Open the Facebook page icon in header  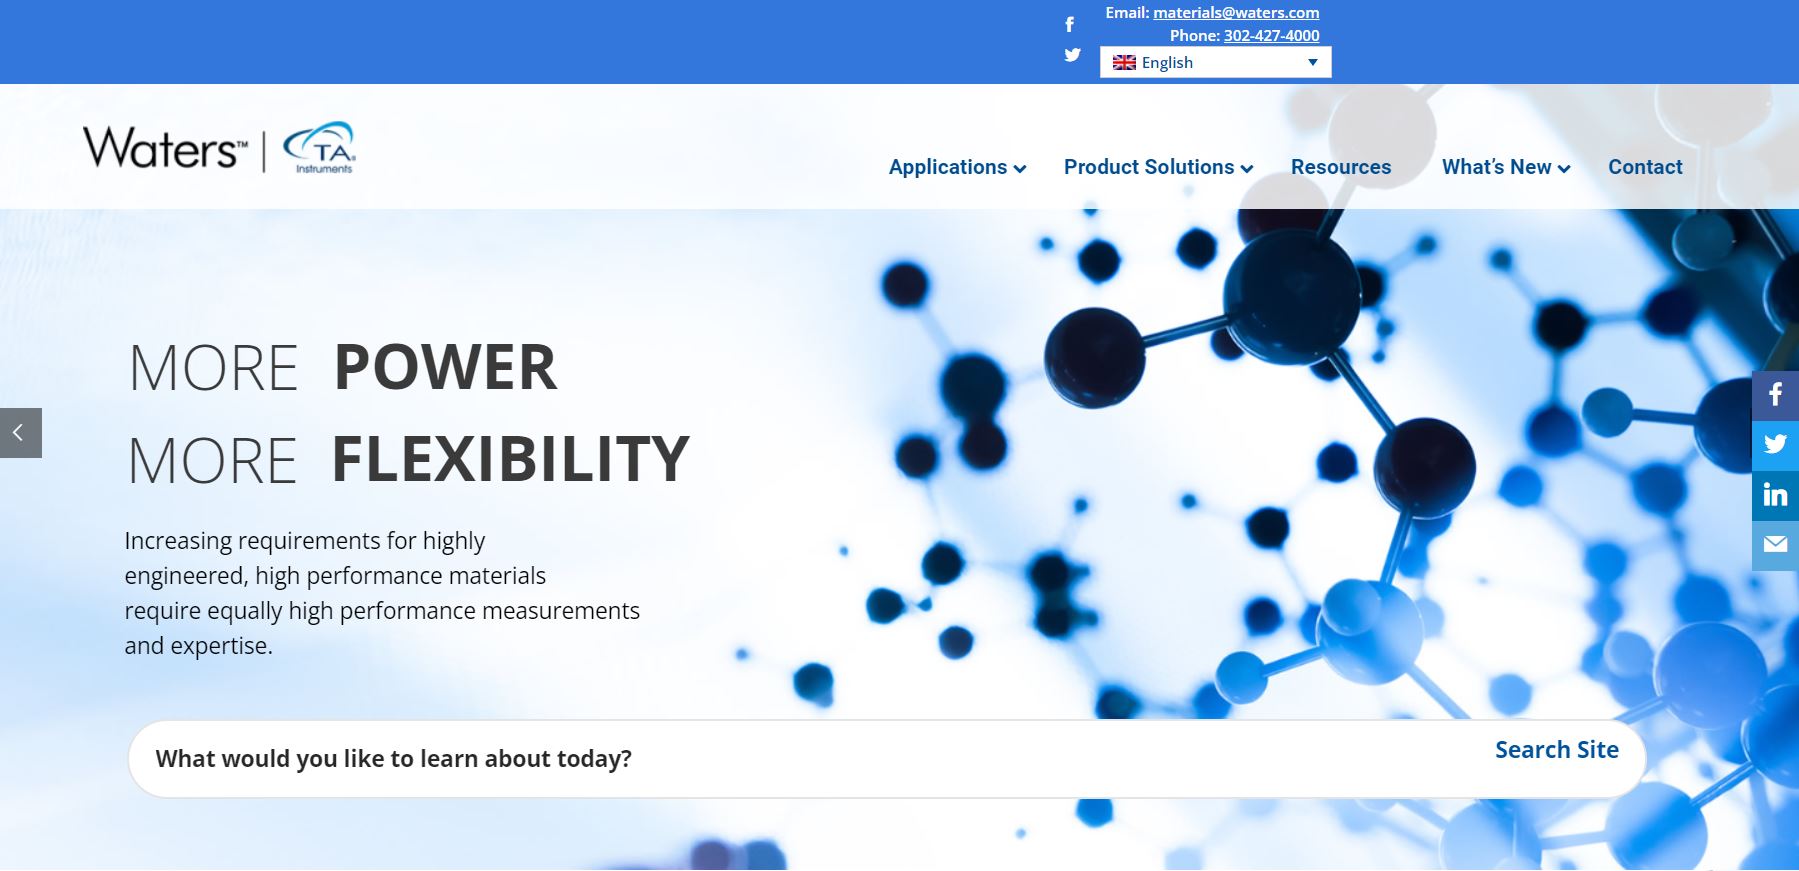point(1069,24)
